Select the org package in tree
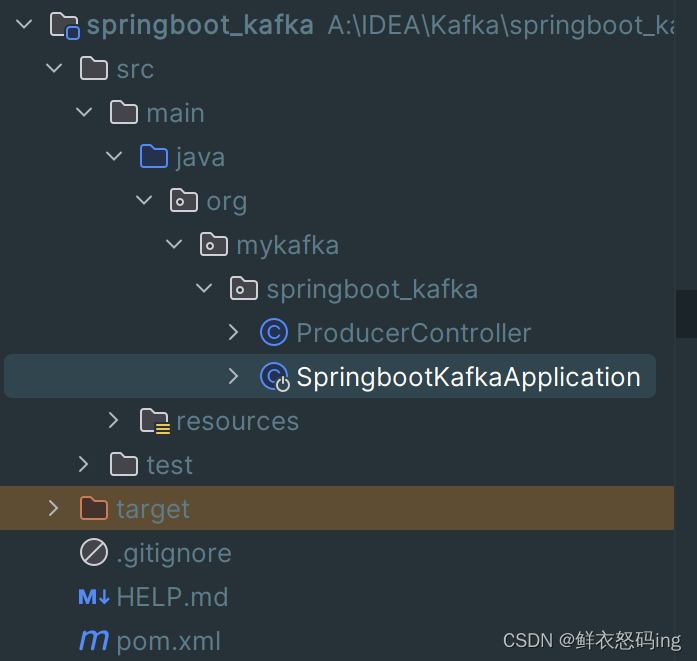Viewport: 697px width, 661px height. 226,201
